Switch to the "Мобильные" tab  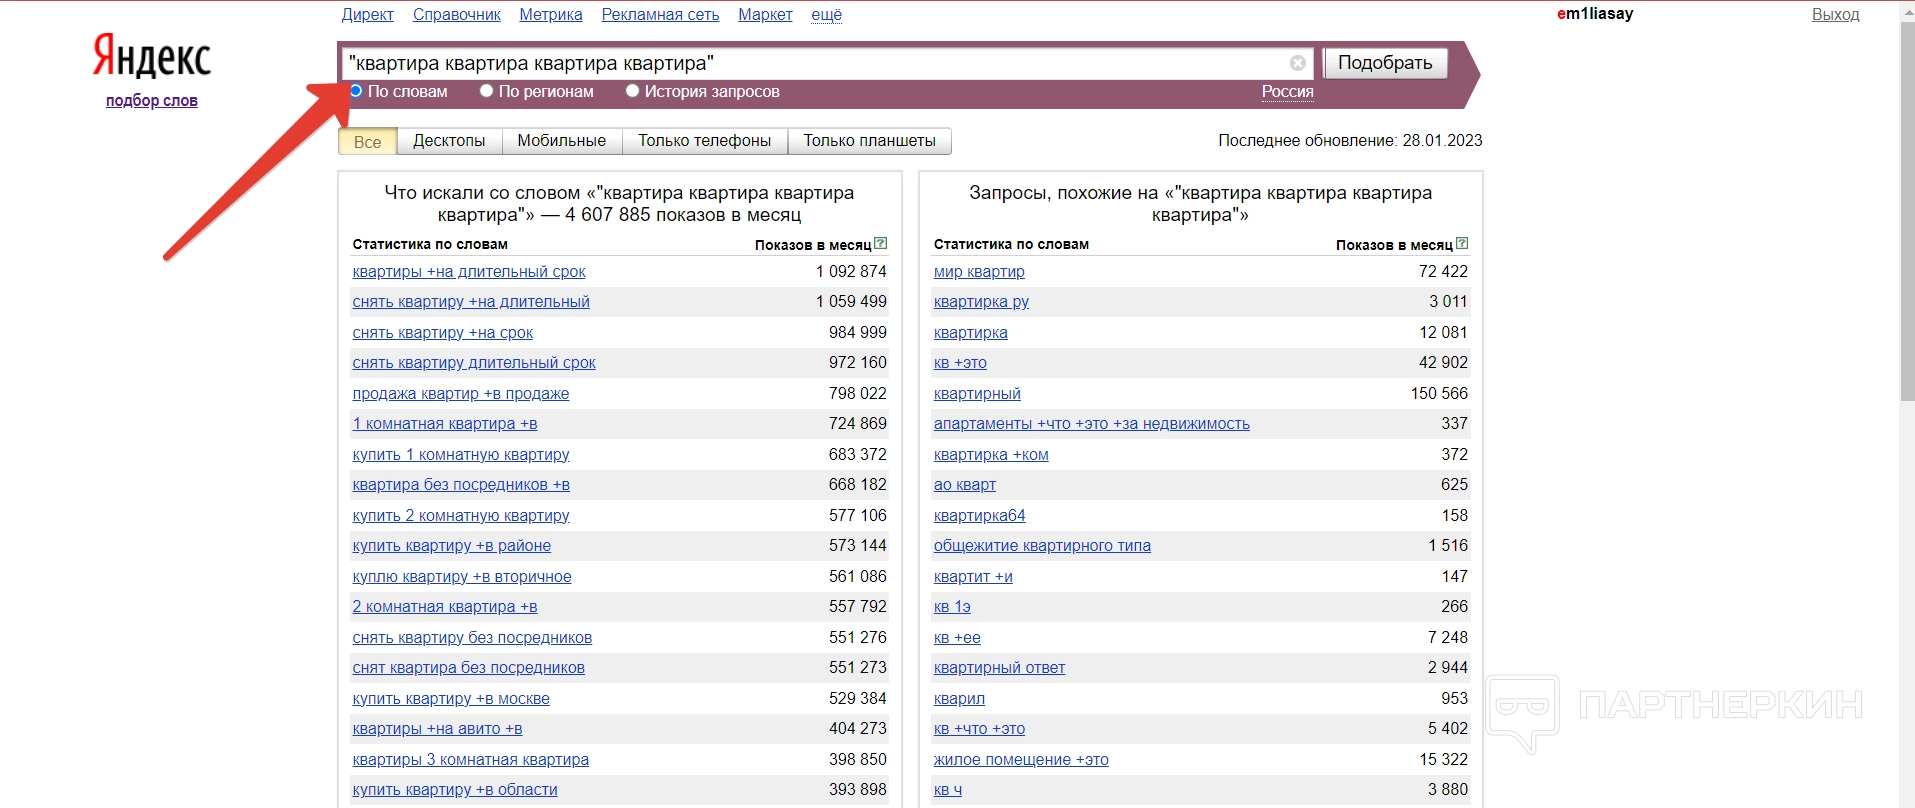click(561, 141)
